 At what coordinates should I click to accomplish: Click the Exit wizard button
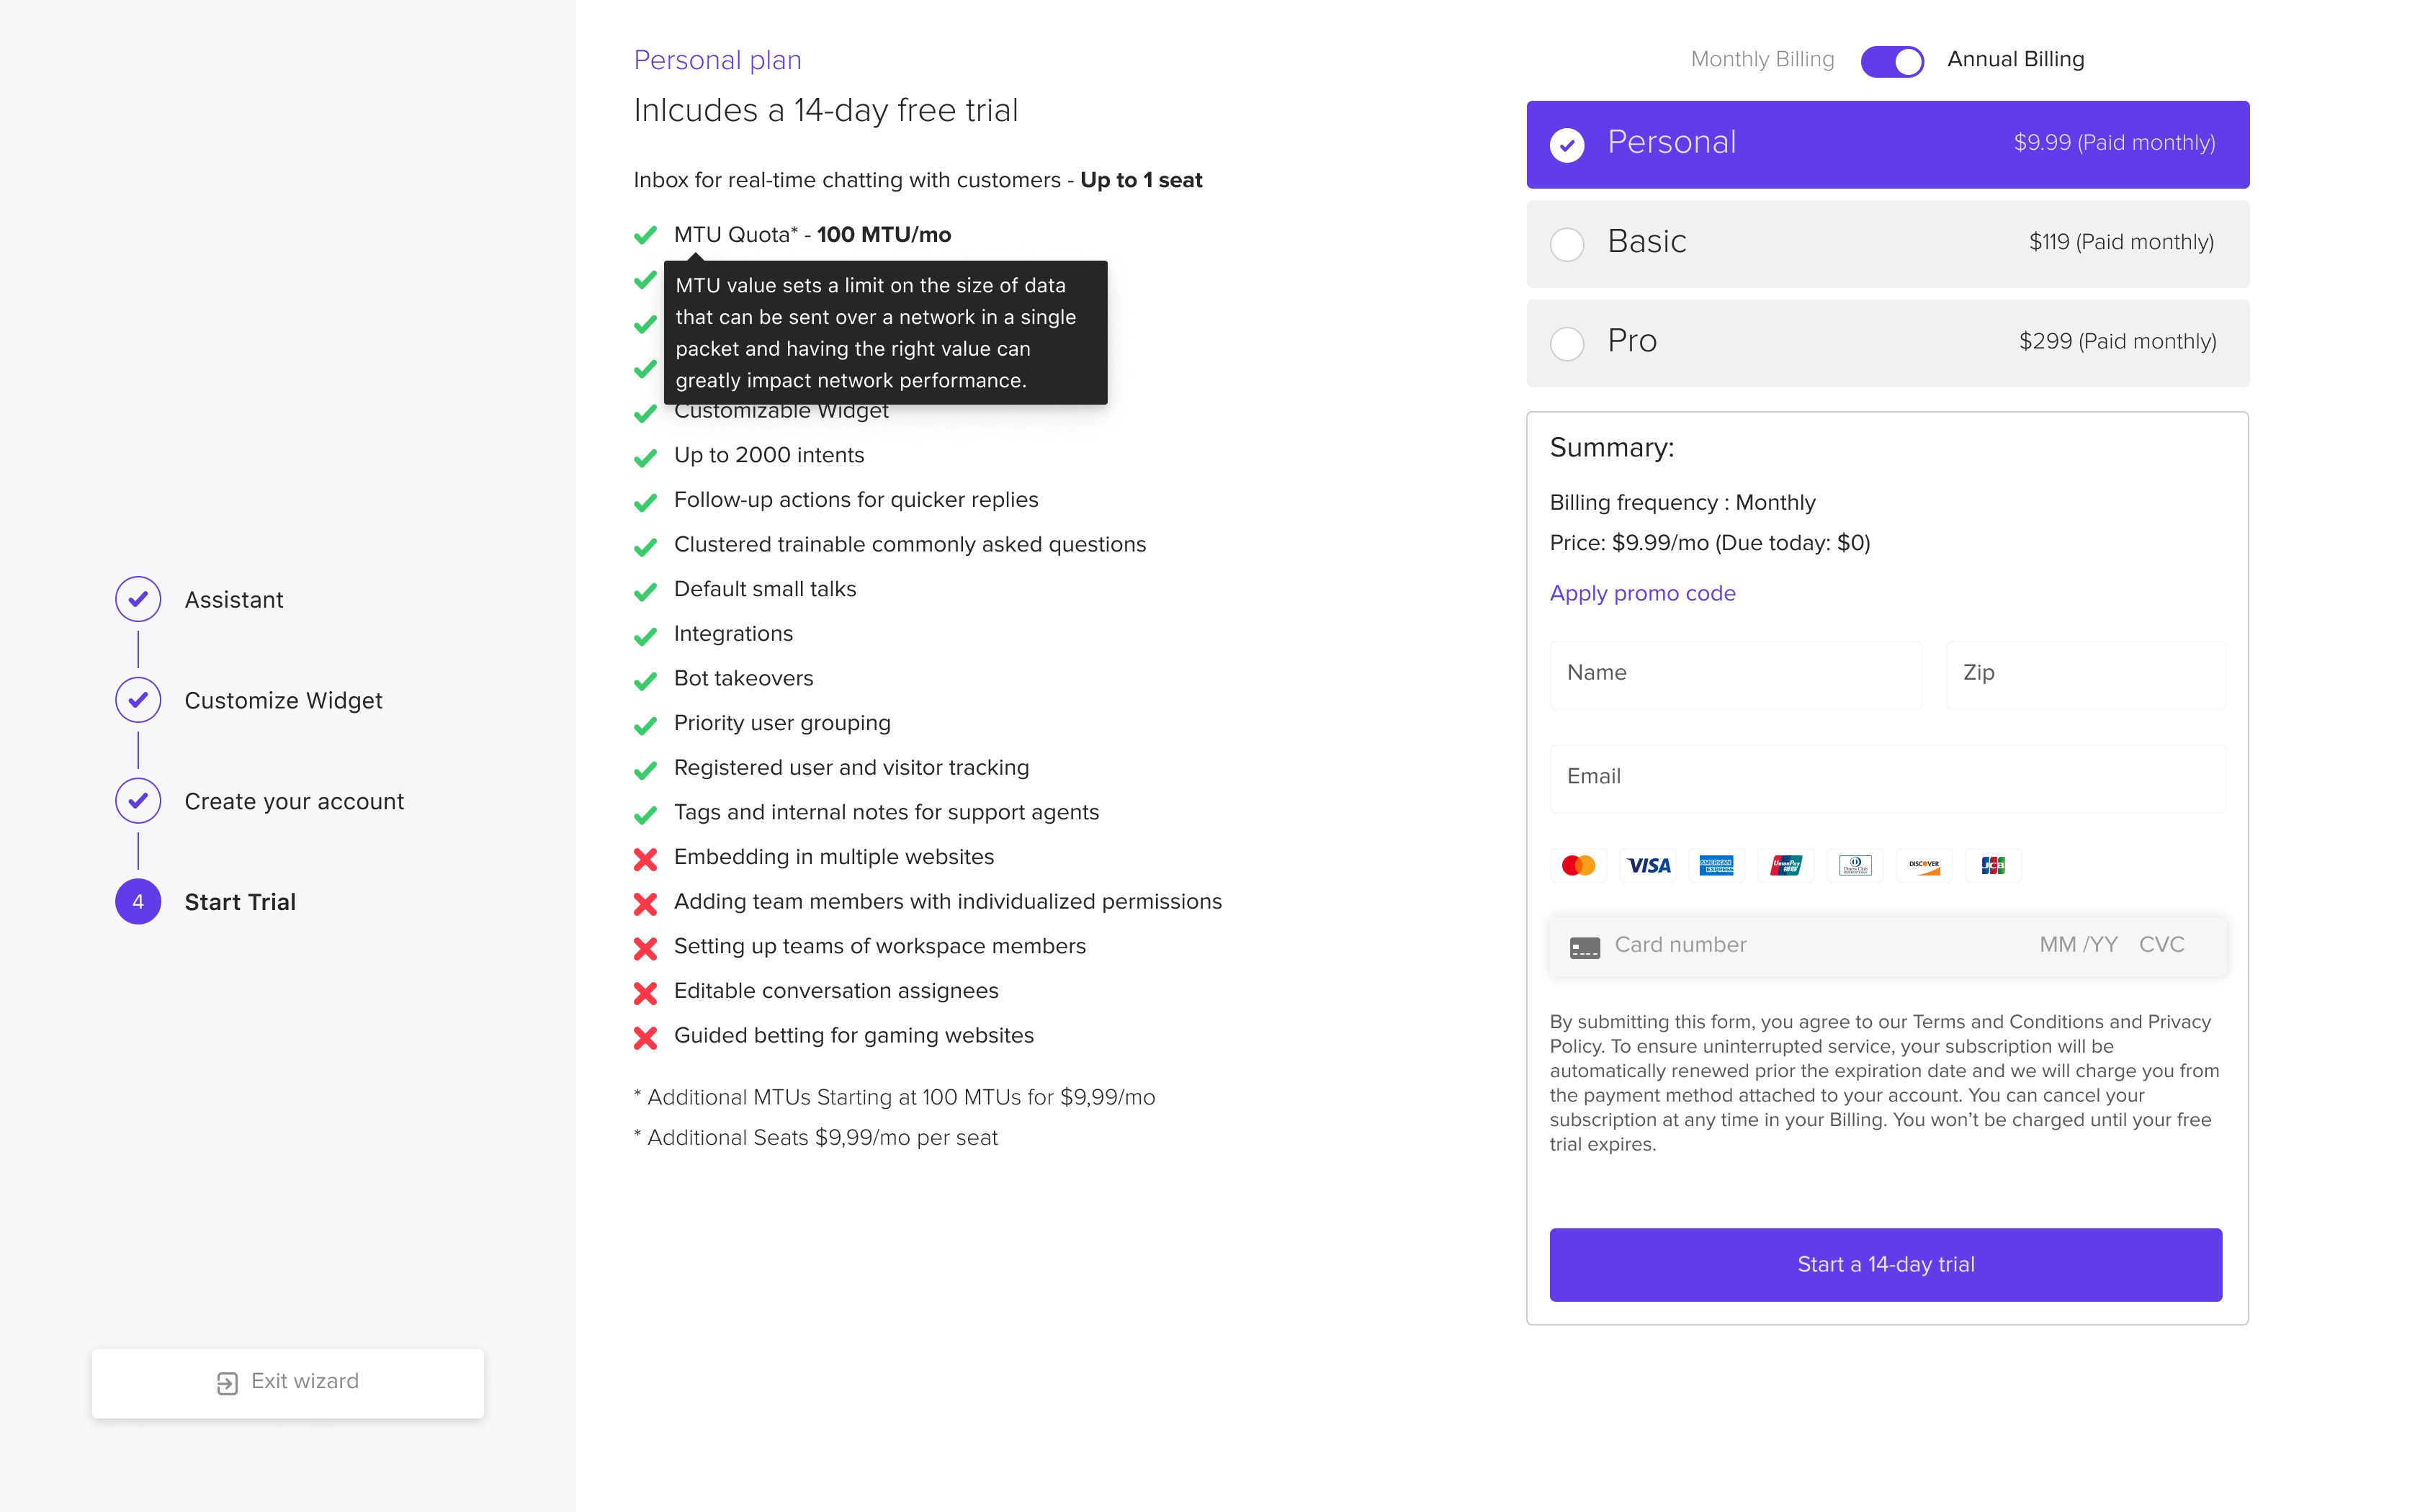pos(288,1383)
